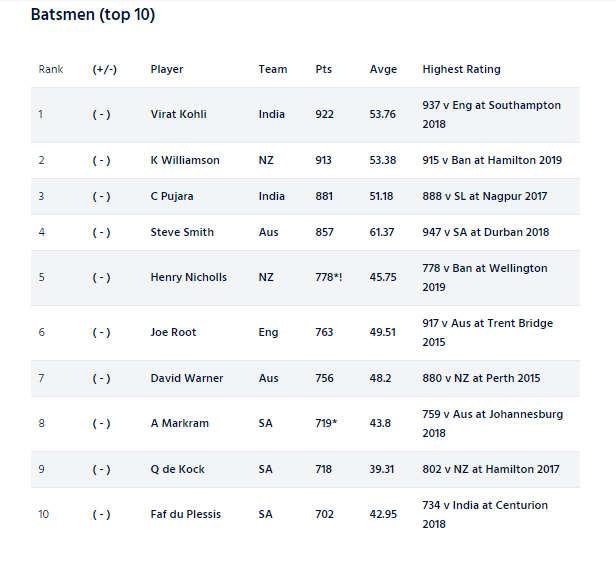The image size is (616, 565).
Task: Click on Steve Smith's name
Action: 182,232
